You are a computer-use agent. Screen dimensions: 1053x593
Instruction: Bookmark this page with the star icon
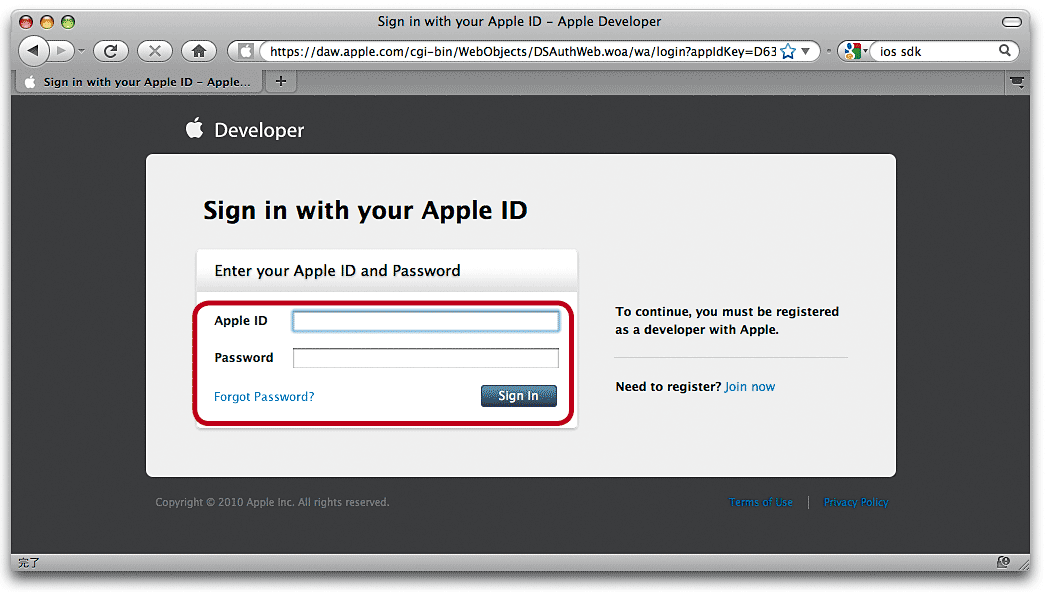[788, 52]
